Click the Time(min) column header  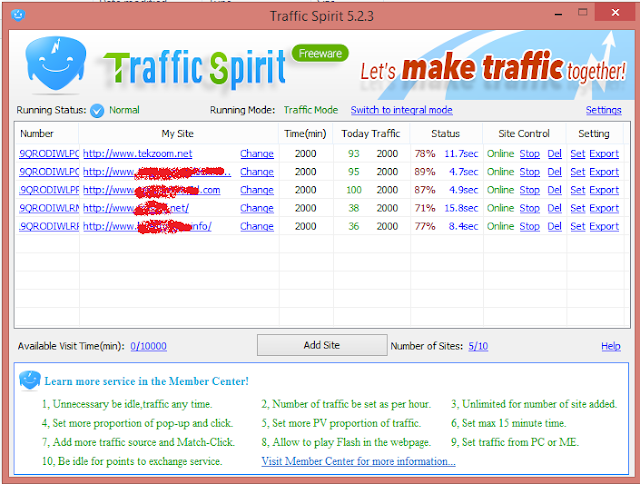coord(305,133)
